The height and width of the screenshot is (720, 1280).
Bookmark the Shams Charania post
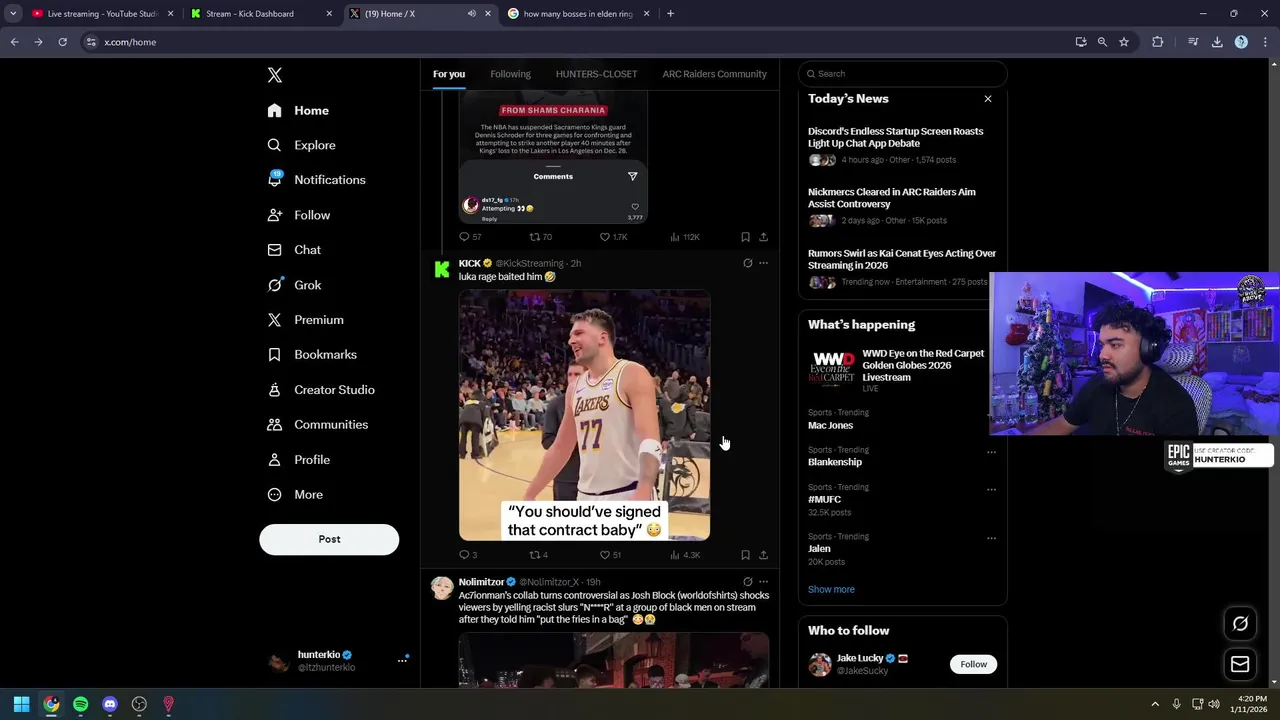(745, 237)
